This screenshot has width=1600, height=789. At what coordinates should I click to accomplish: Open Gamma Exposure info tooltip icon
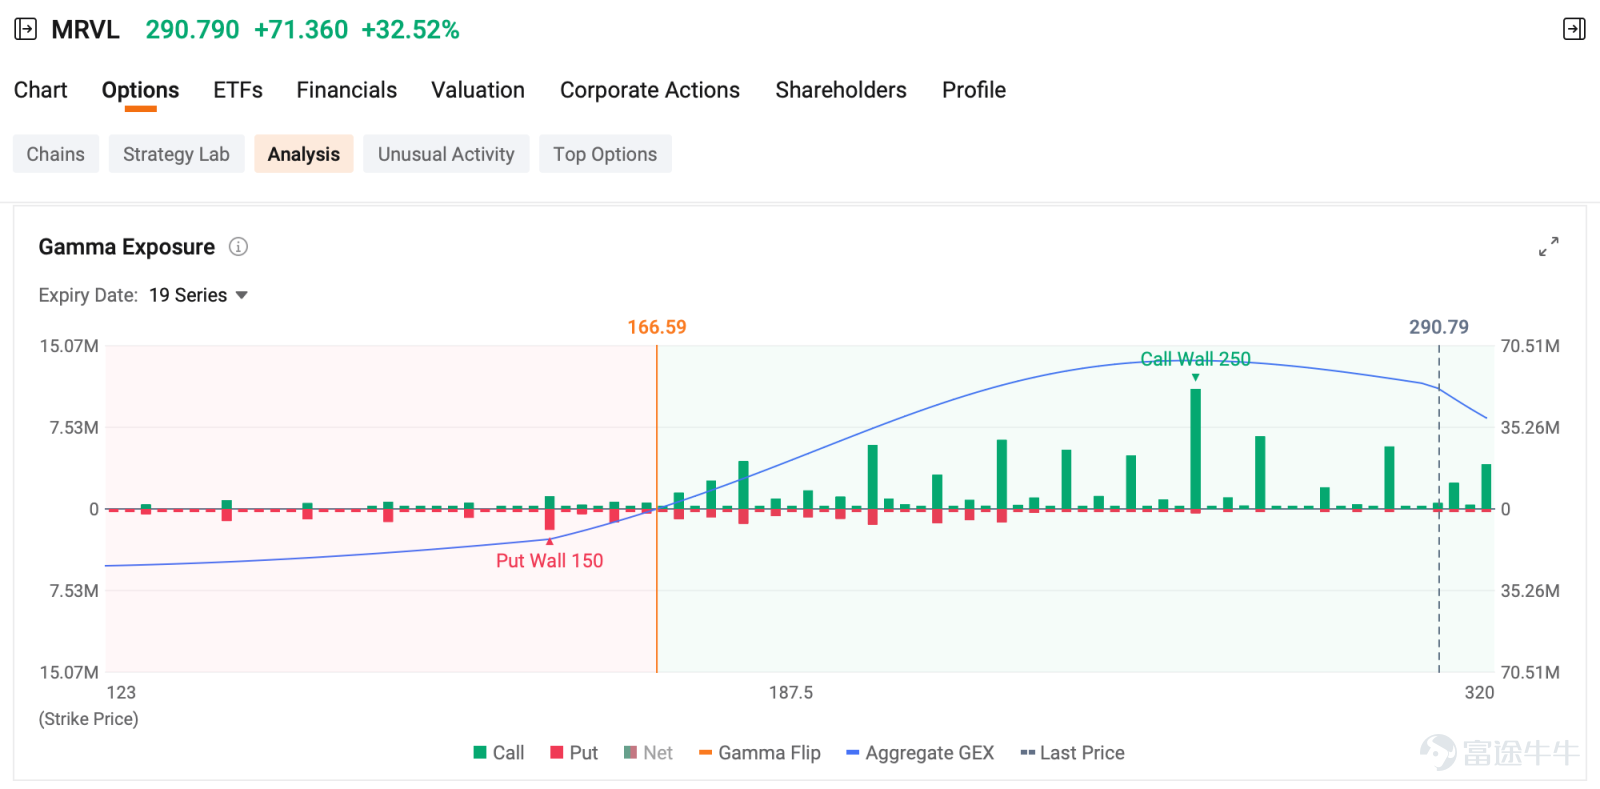238,246
